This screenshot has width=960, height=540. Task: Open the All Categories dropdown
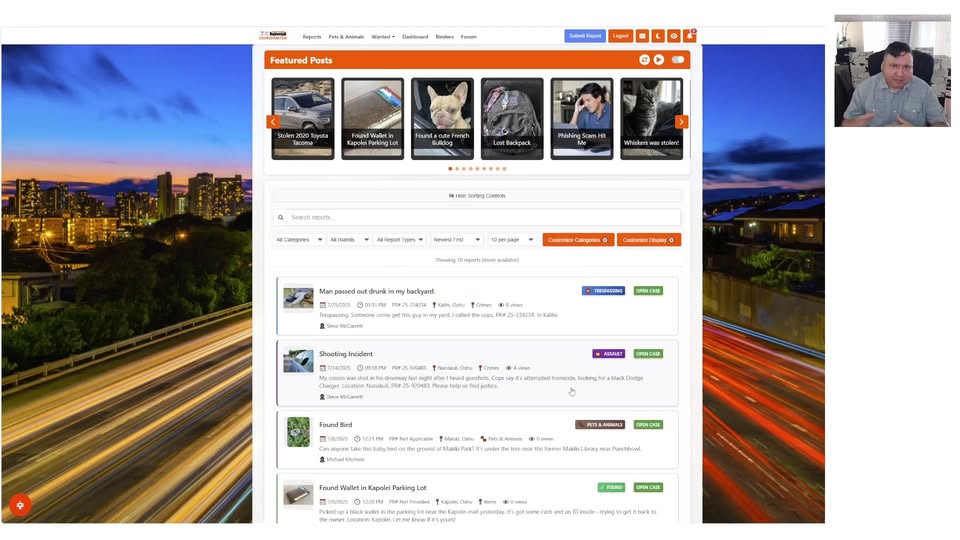299,240
